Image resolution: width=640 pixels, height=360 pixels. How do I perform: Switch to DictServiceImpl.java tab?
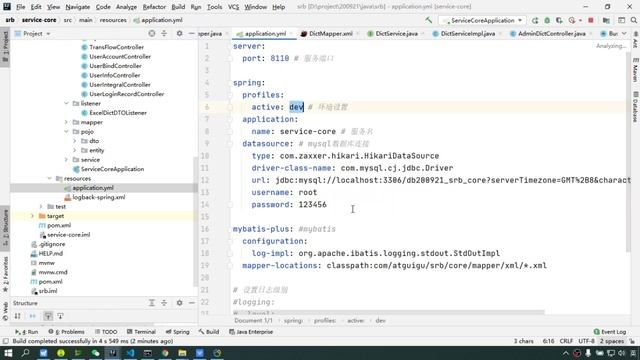(467, 33)
